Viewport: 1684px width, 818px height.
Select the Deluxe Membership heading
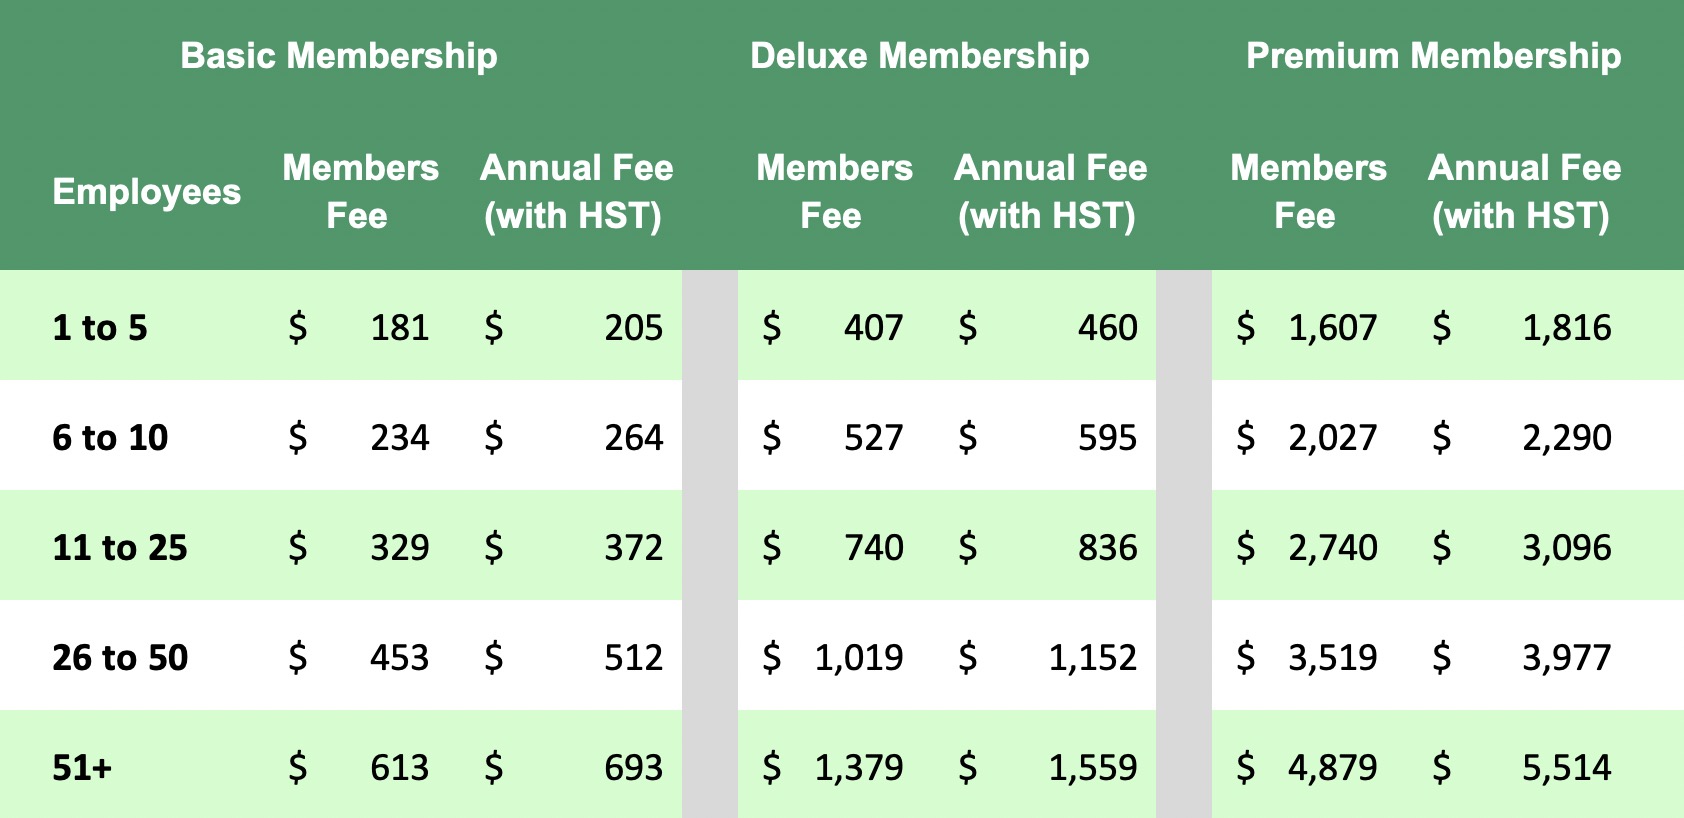click(920, 56)
